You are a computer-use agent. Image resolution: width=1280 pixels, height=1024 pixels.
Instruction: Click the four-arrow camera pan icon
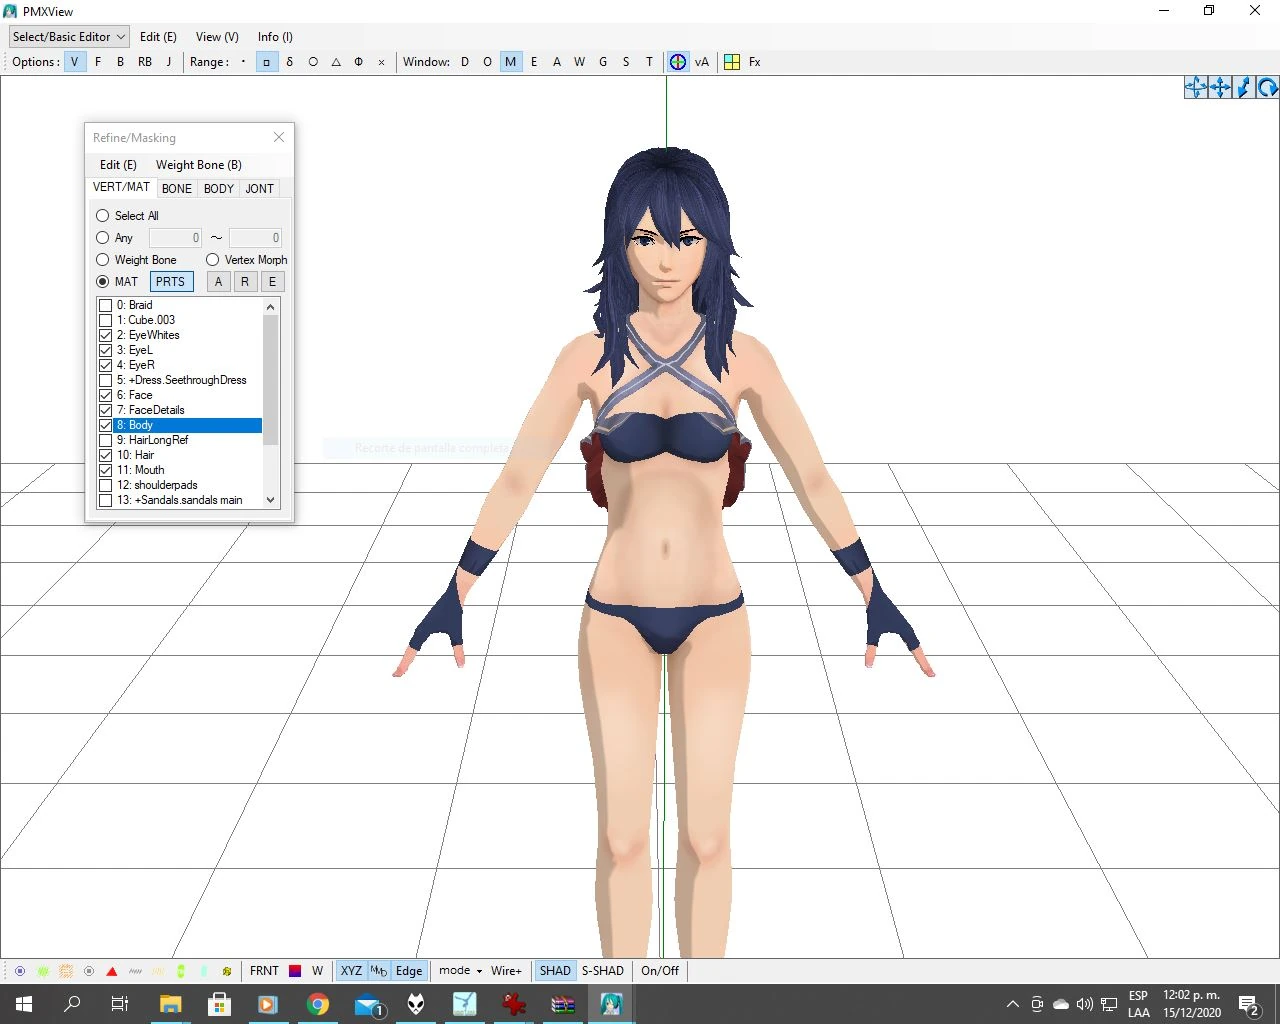(x=1220, y=88)
